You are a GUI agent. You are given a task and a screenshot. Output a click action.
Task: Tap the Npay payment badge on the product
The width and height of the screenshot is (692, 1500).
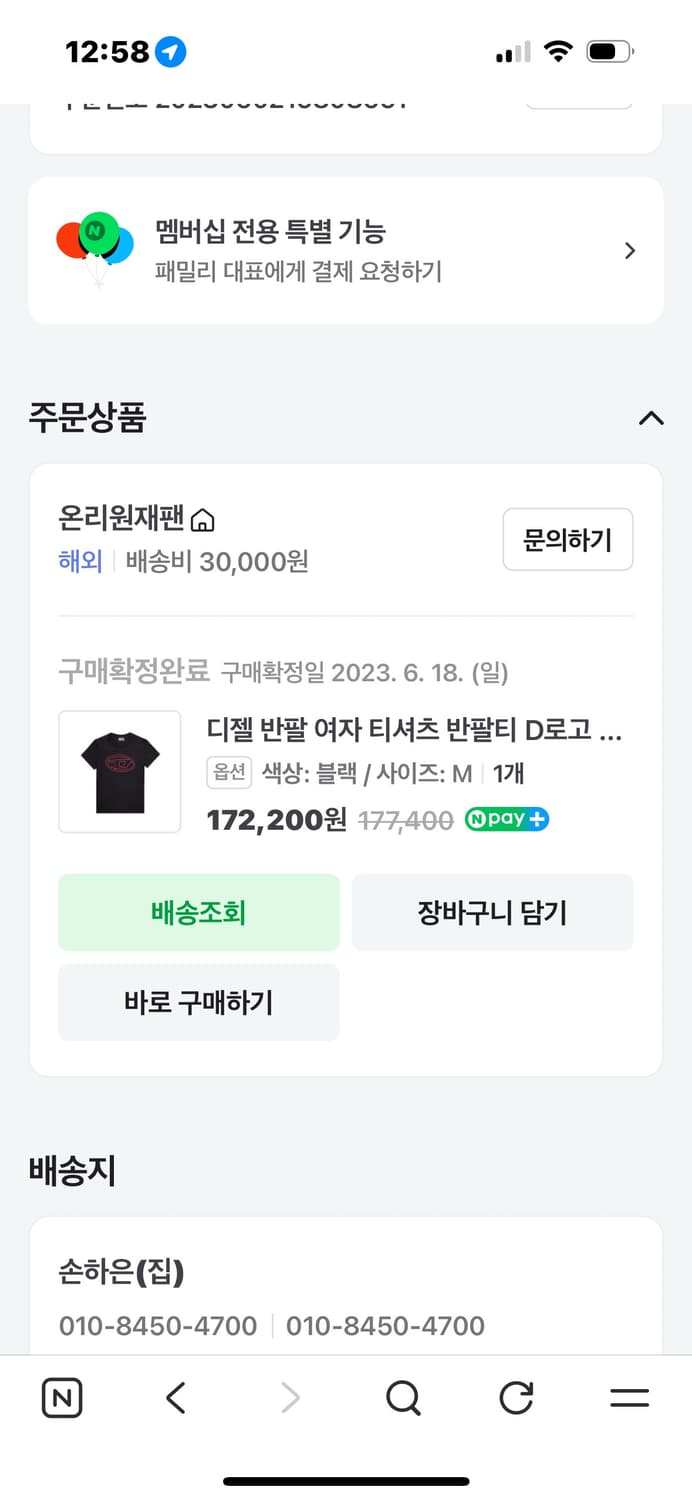[506, 819]
